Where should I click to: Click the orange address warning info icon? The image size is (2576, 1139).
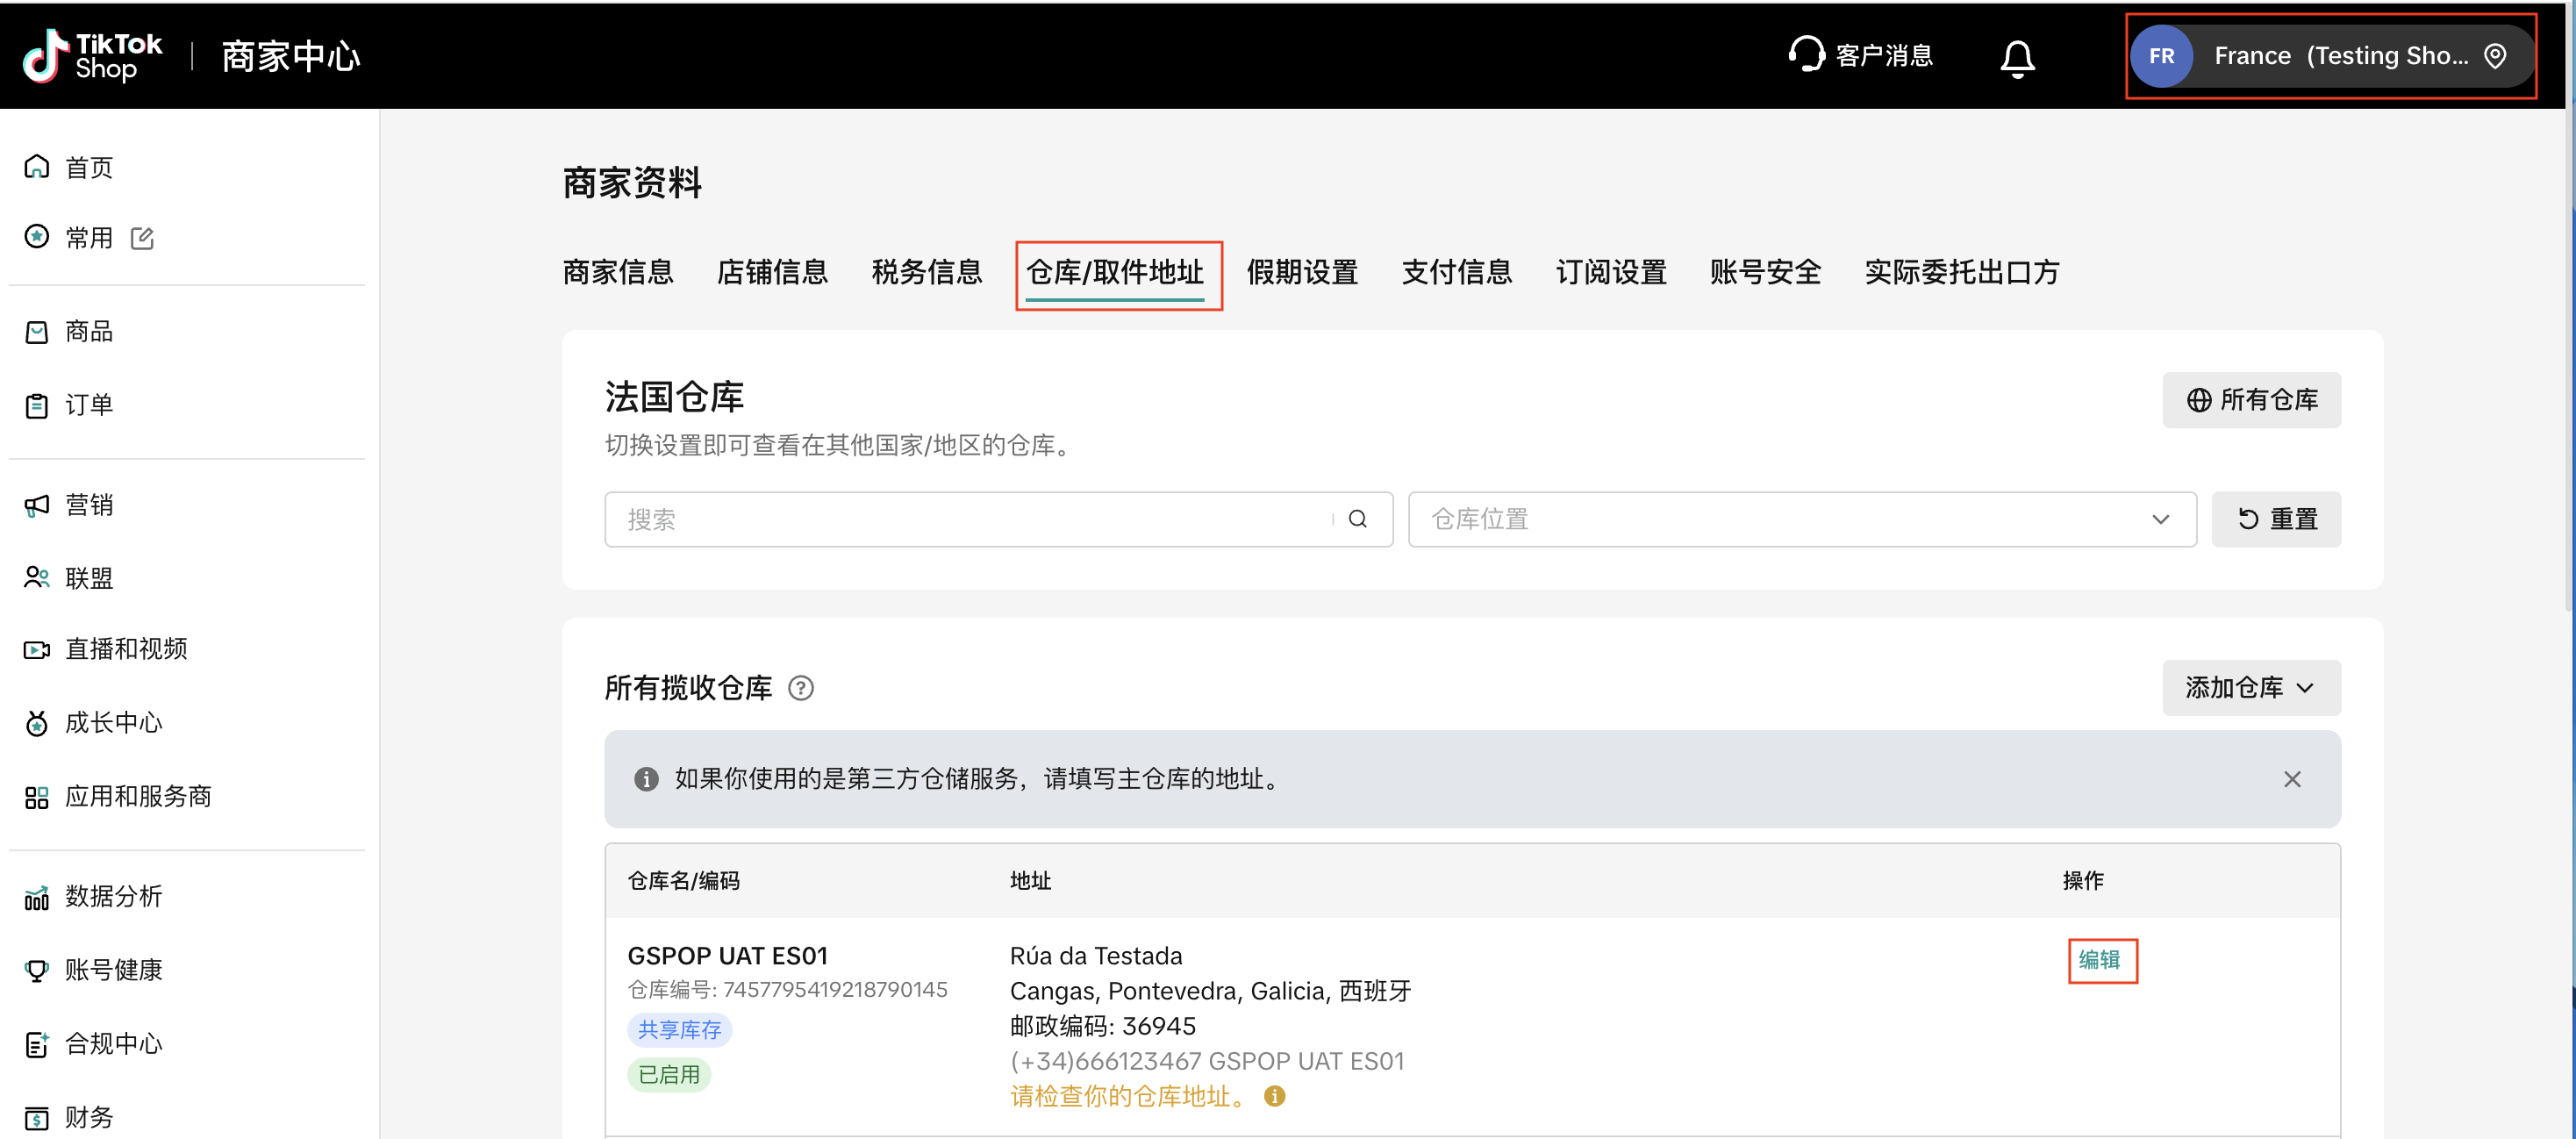1274,1096
